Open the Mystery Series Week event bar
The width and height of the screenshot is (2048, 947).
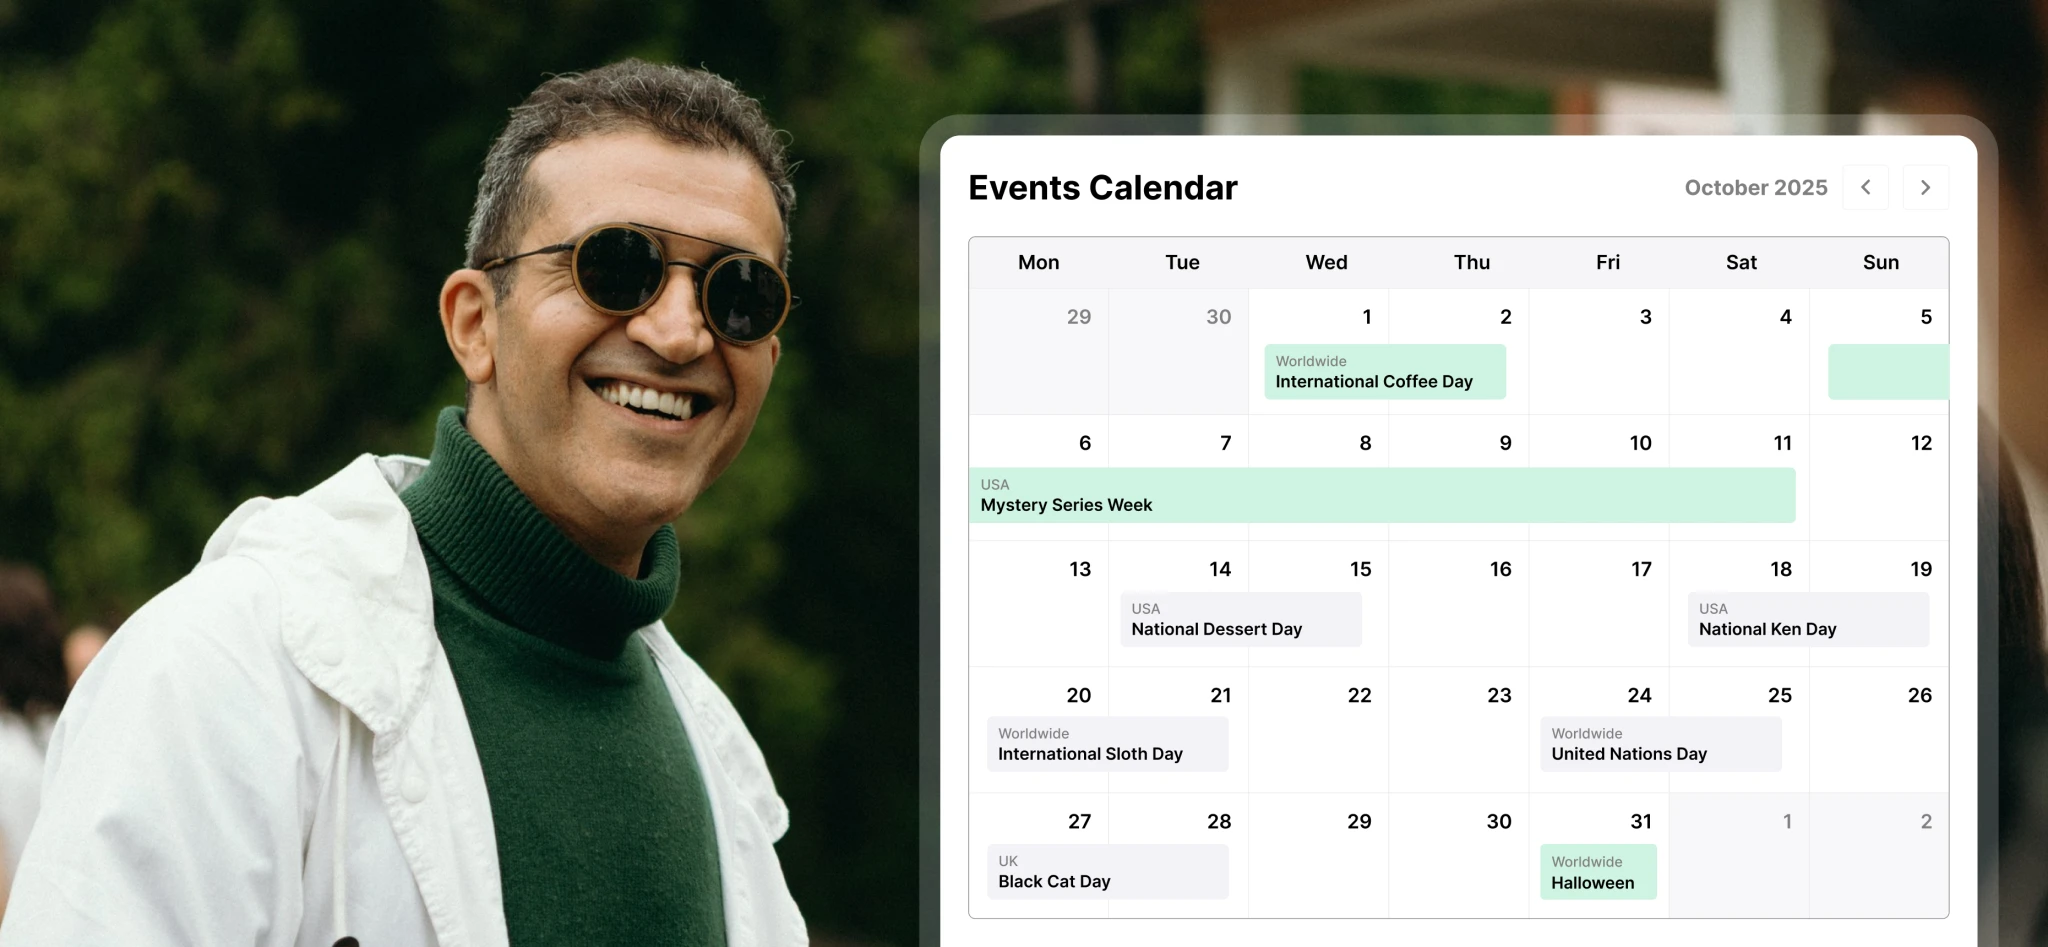(x=1381, y=495)
